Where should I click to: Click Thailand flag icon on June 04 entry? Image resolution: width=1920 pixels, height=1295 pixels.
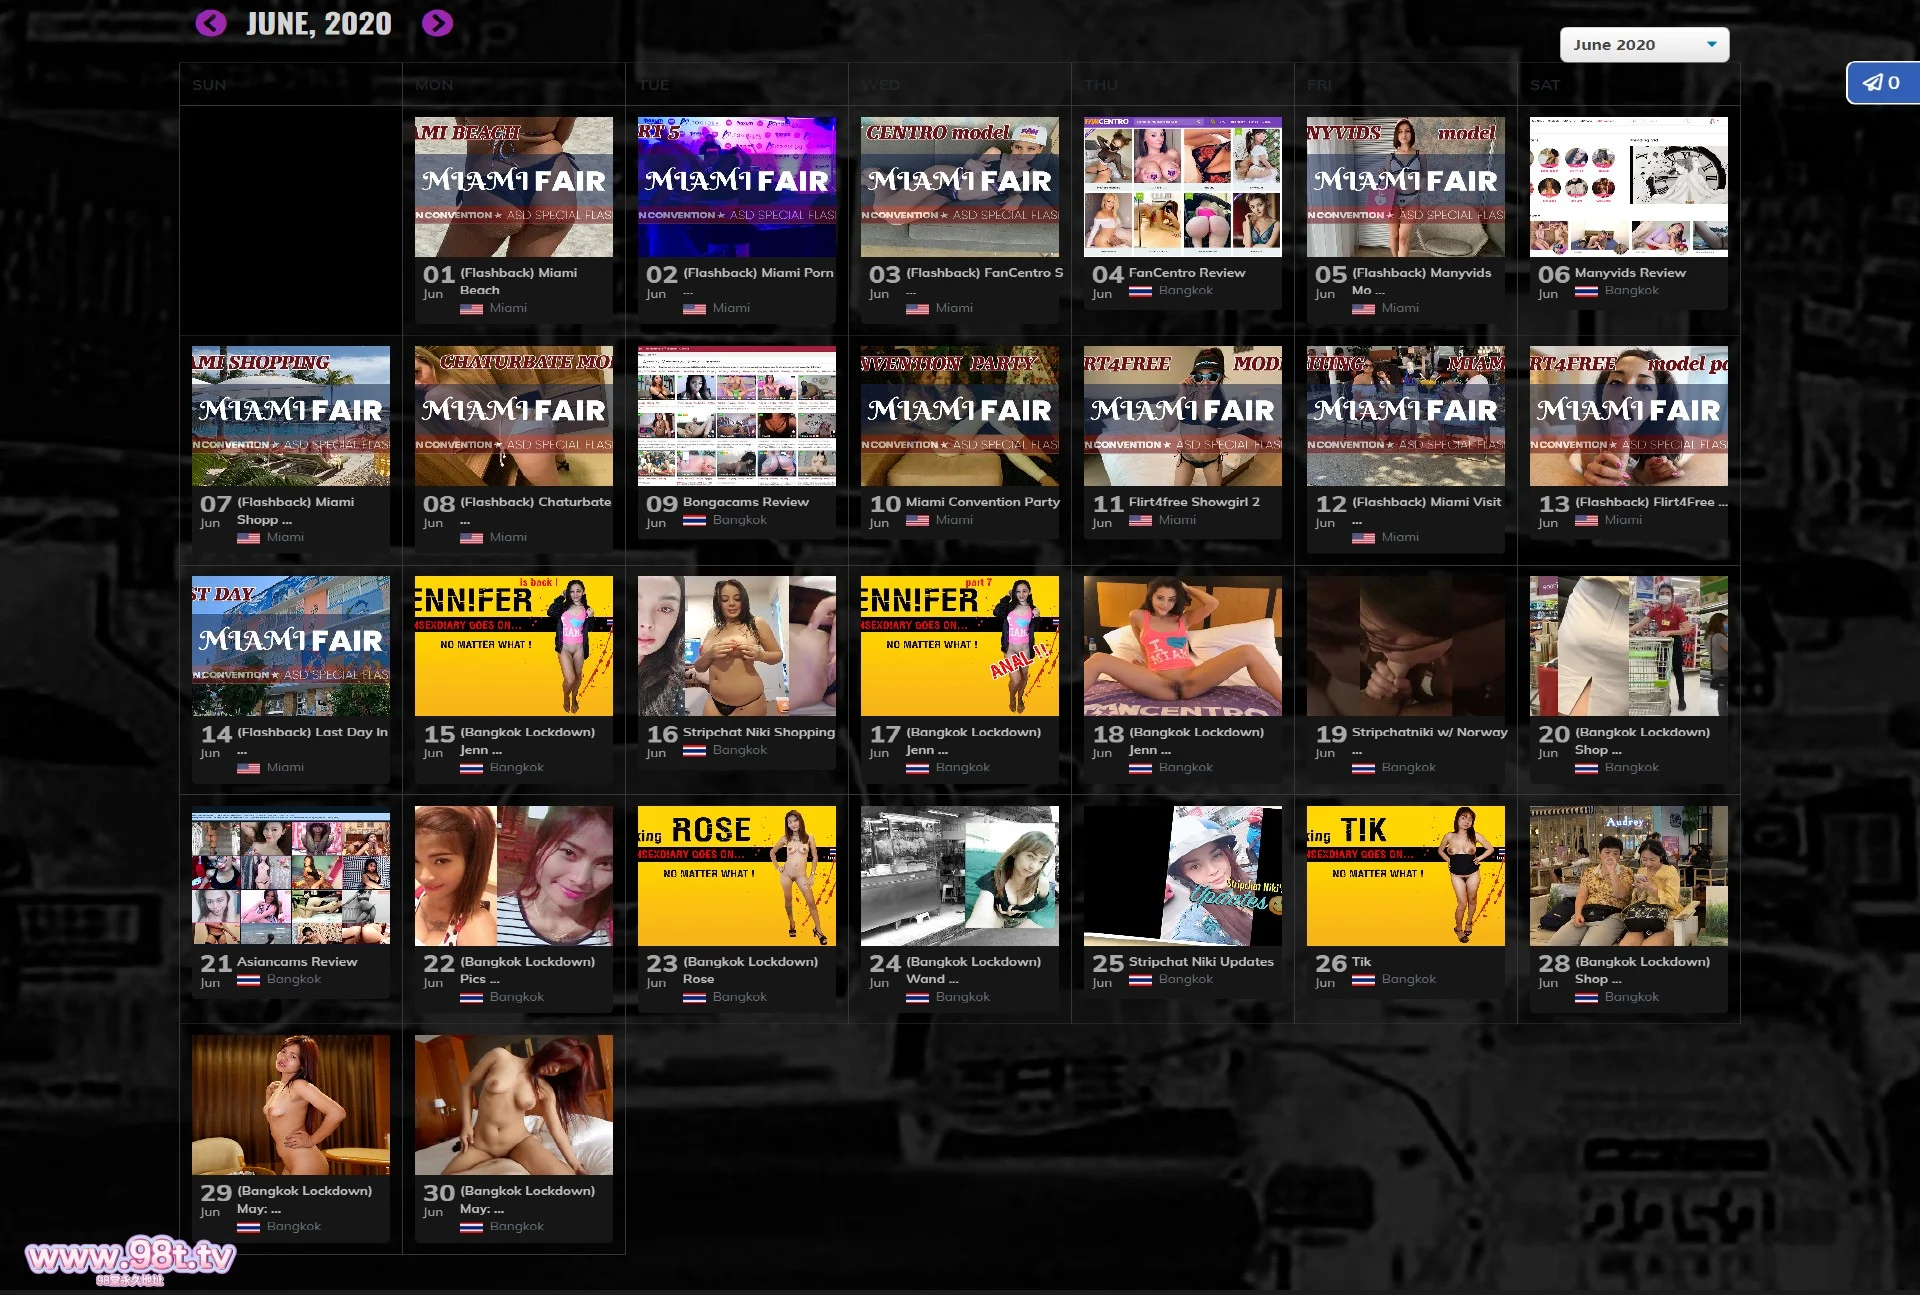(x=1140, y=291)
